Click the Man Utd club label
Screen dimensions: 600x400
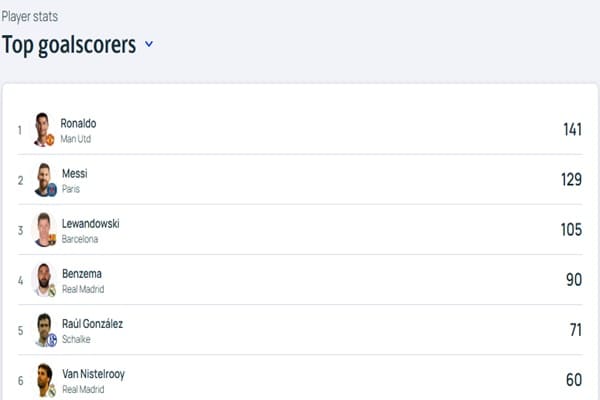pyautogui.click(x=75, y=139)
